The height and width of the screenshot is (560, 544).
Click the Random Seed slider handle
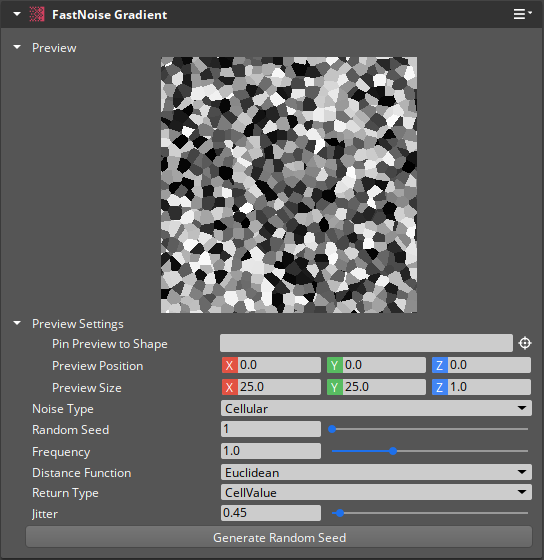click(x=332, y=429)
